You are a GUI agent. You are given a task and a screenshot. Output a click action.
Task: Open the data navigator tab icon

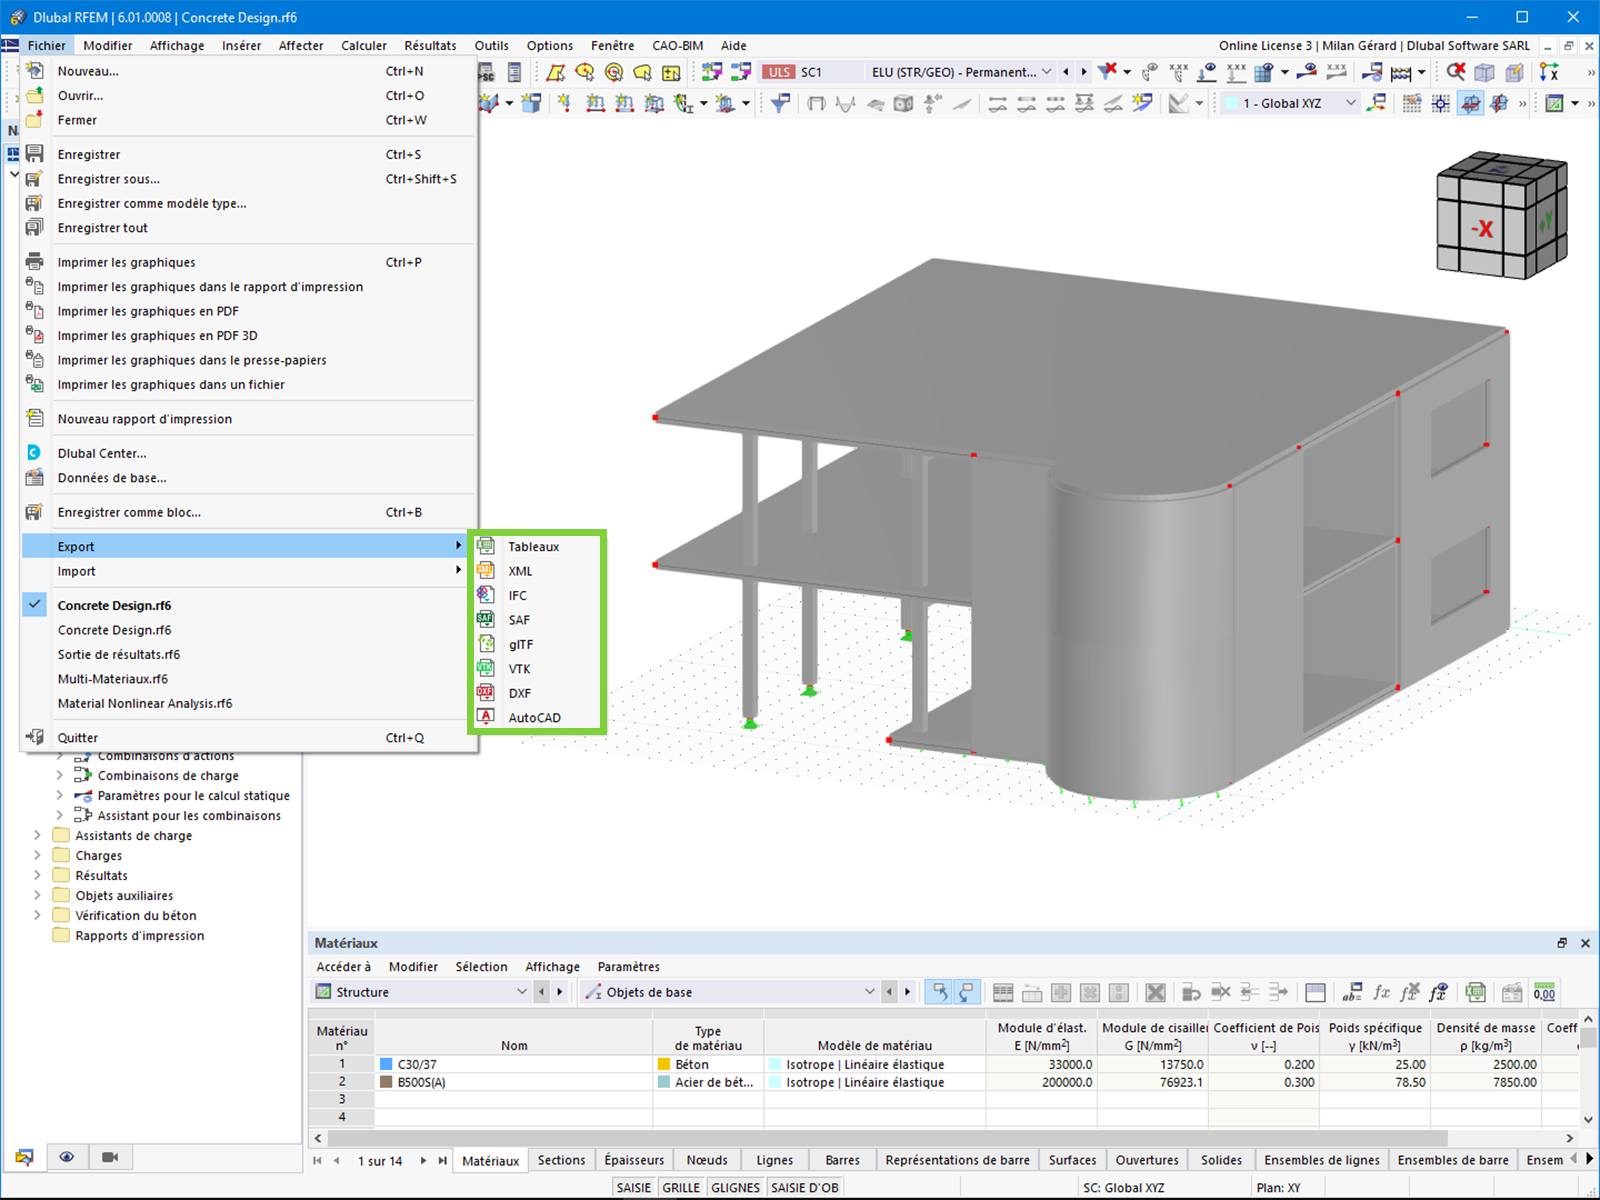[x=24, y=1157]
